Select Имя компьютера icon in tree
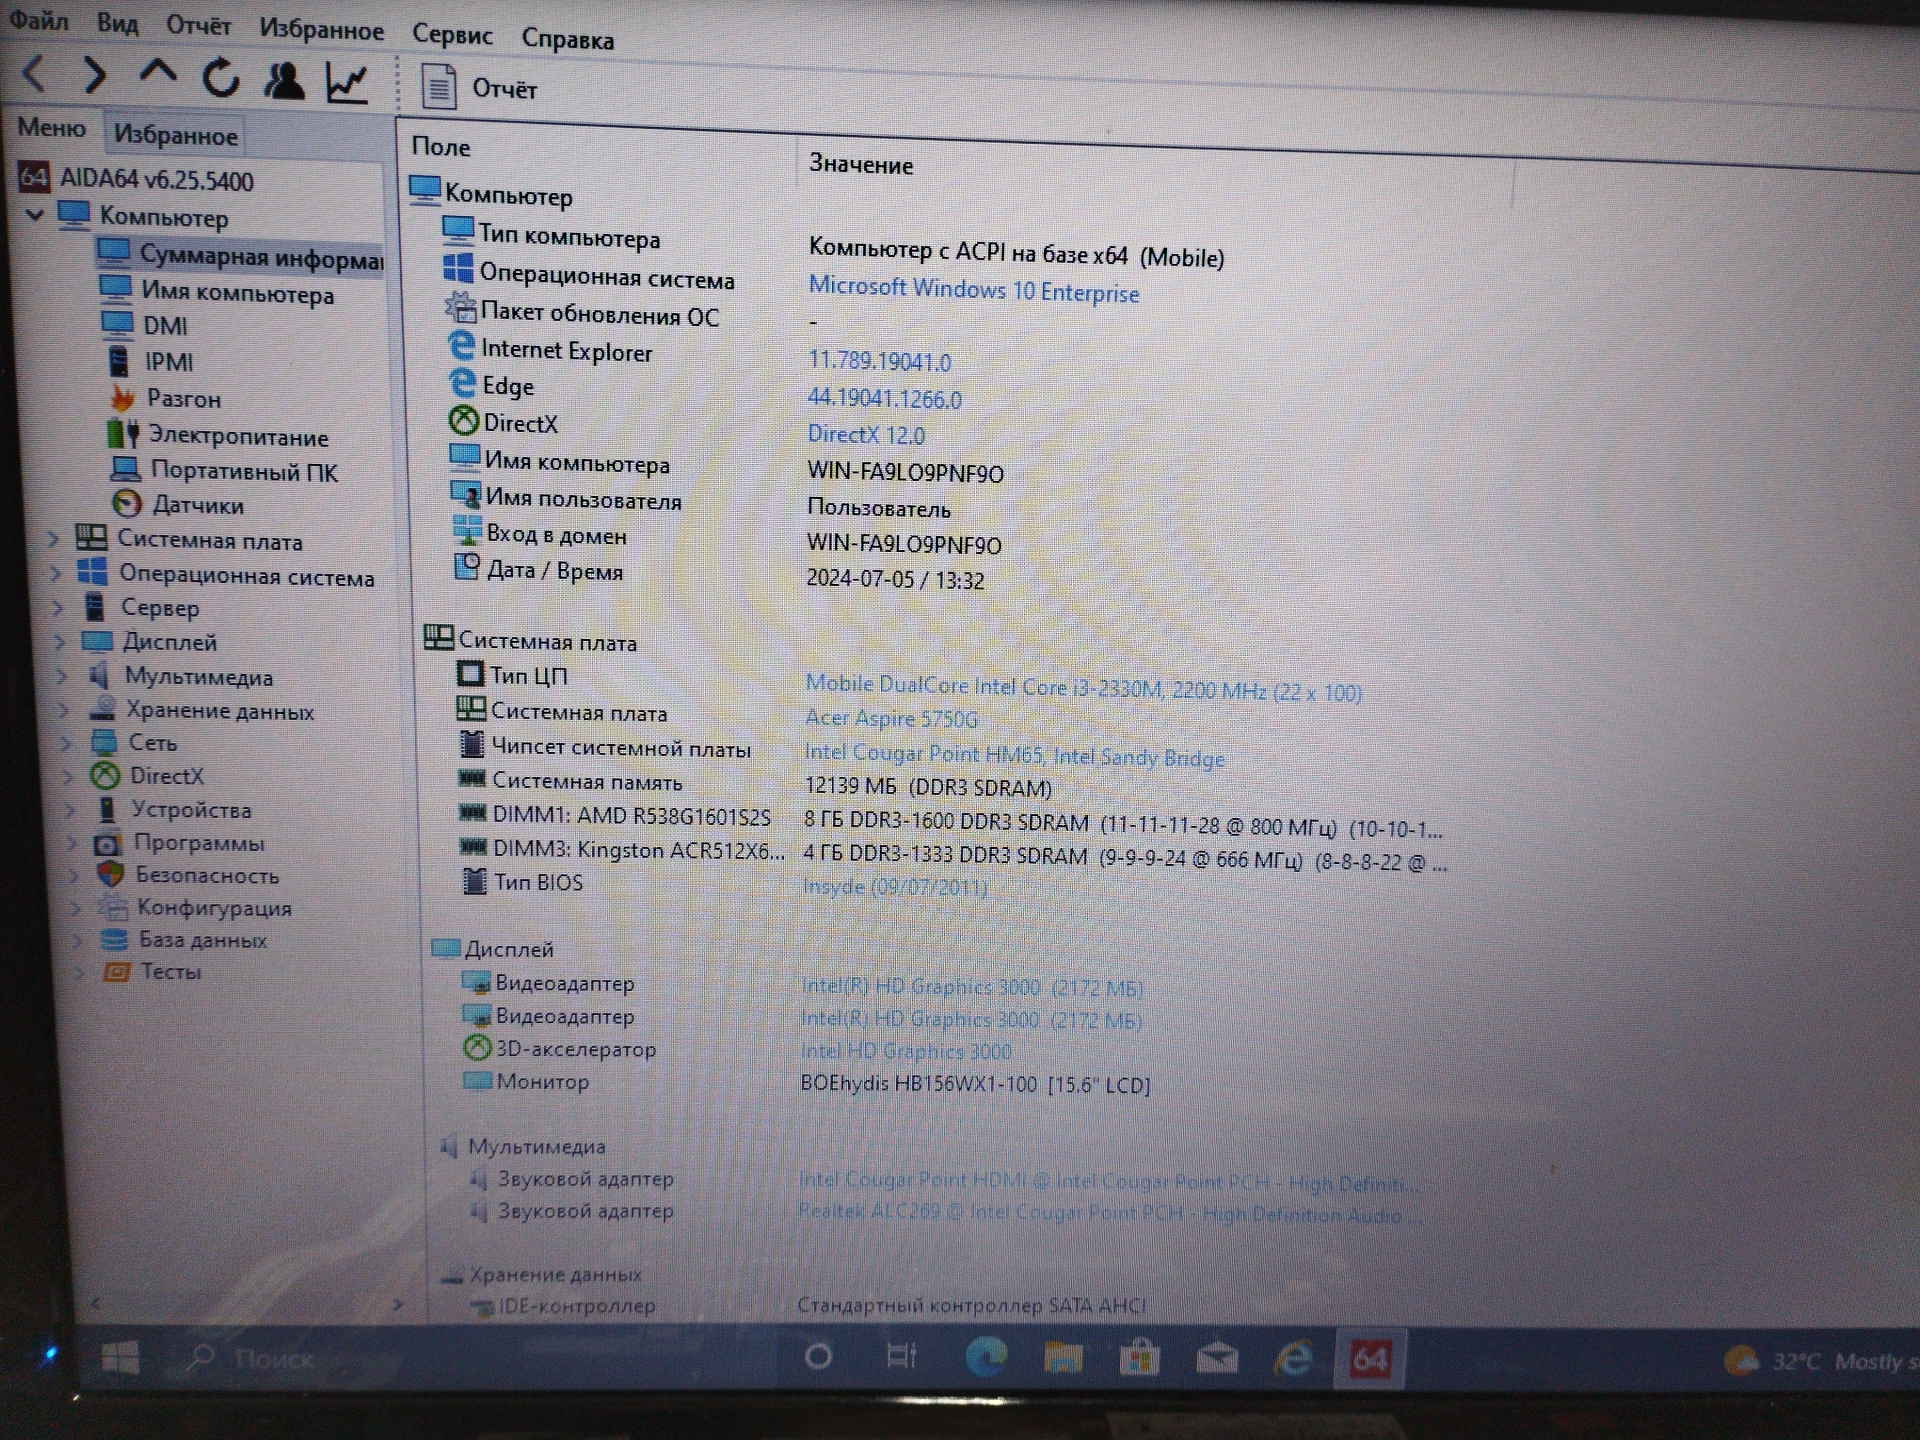 (x=115, y=289)
